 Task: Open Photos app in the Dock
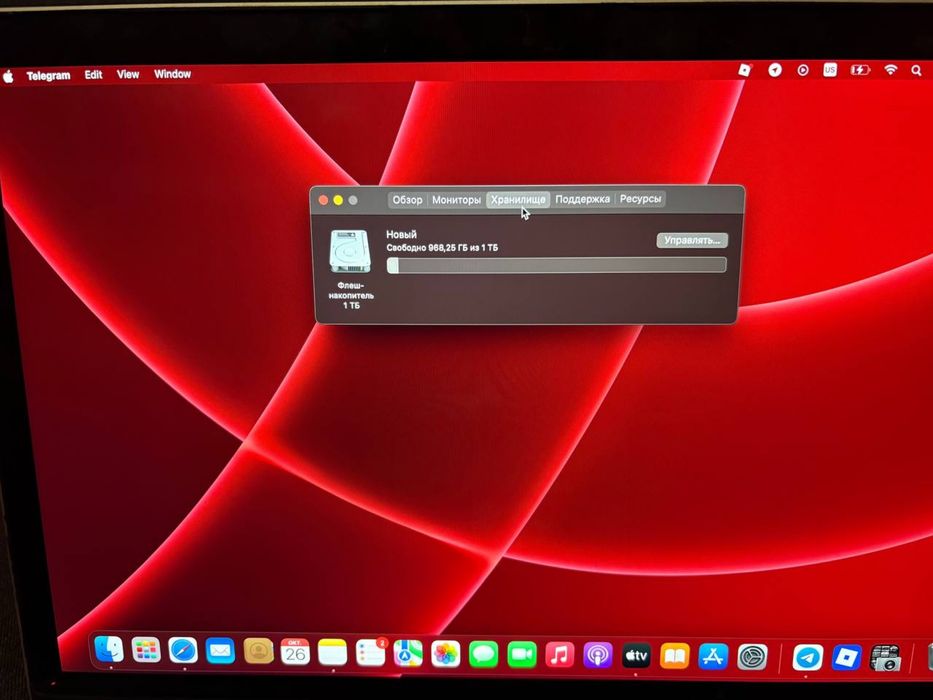click(x=446, y=655)
